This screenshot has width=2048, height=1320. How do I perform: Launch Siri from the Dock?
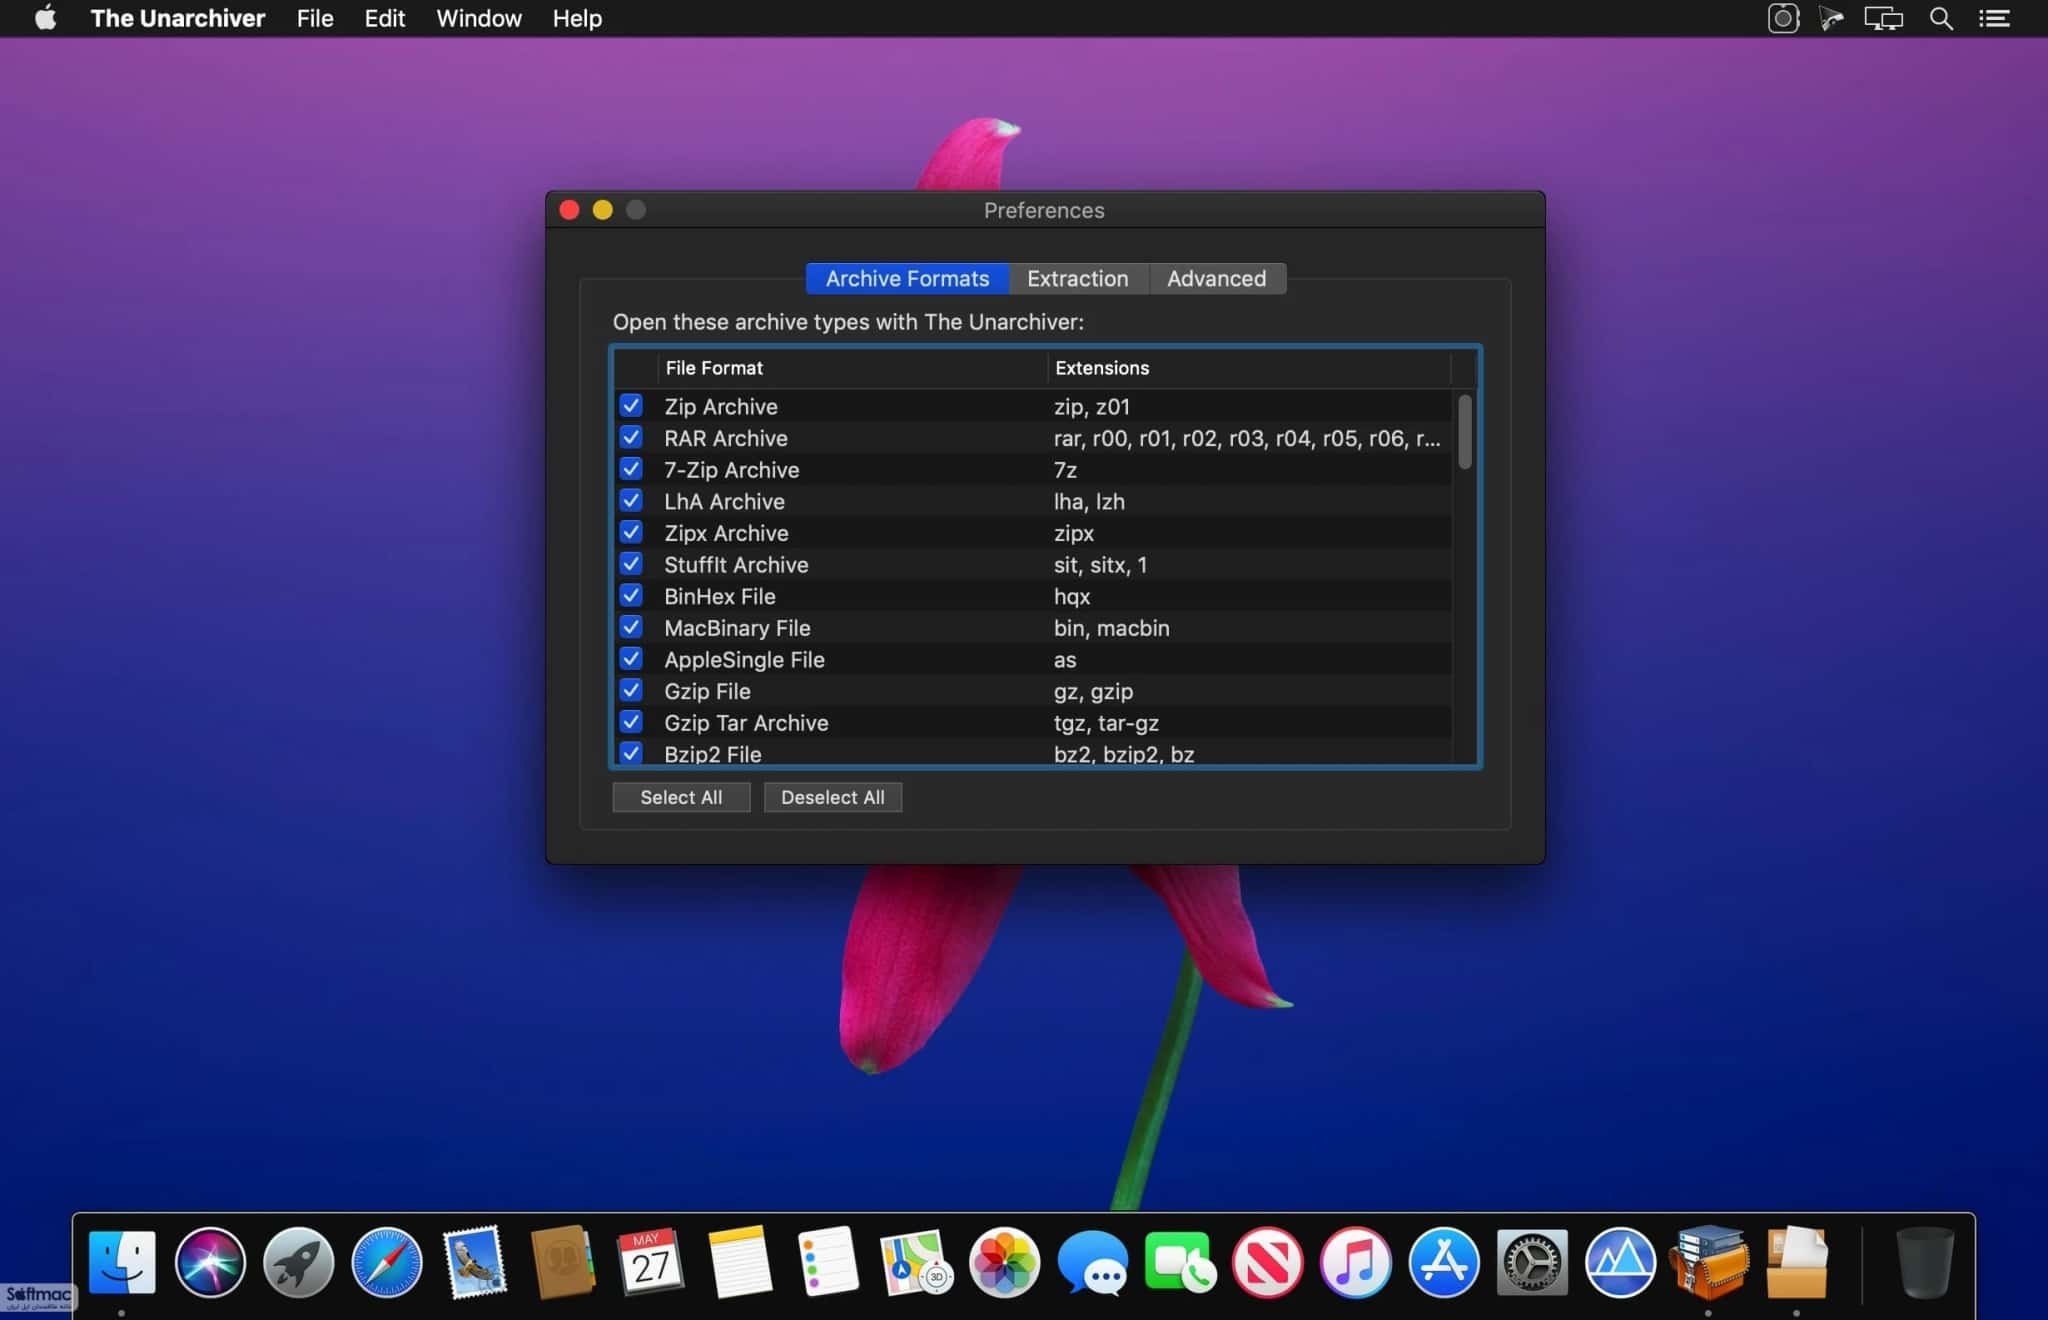pyautogui.click(x=210, y=1262)
